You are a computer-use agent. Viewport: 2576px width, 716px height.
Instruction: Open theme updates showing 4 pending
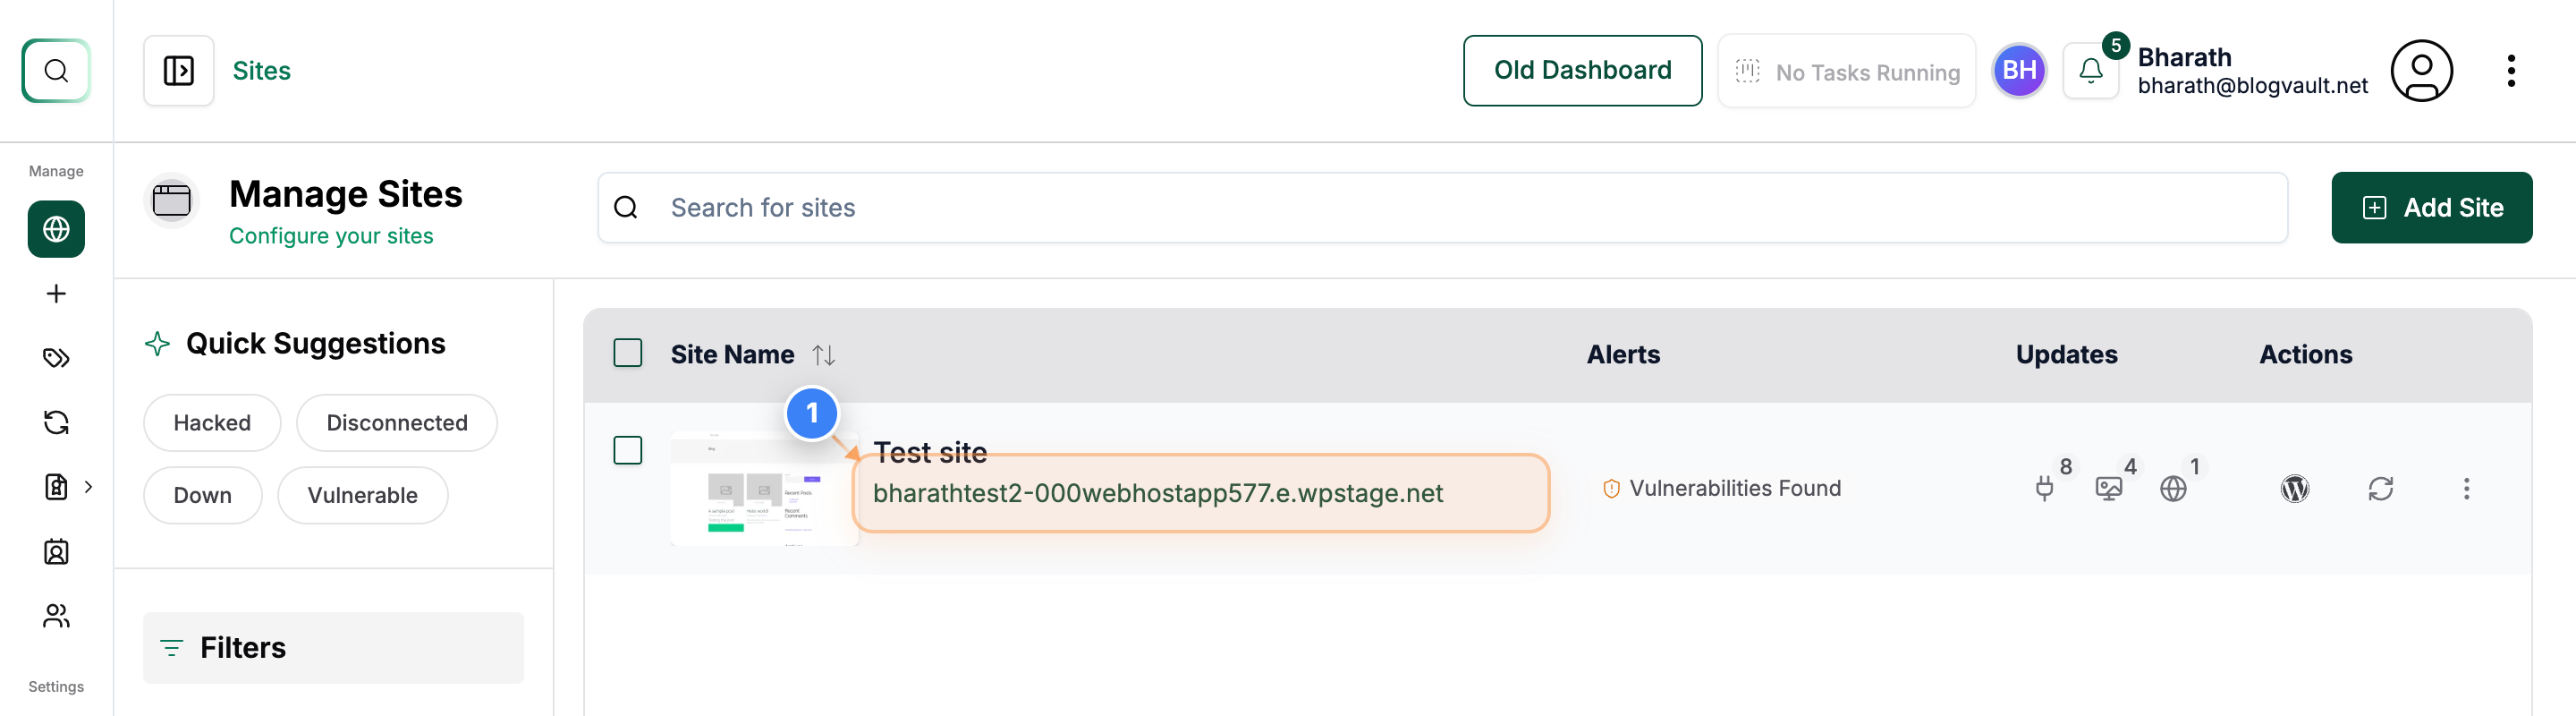tap(2108, 489)
